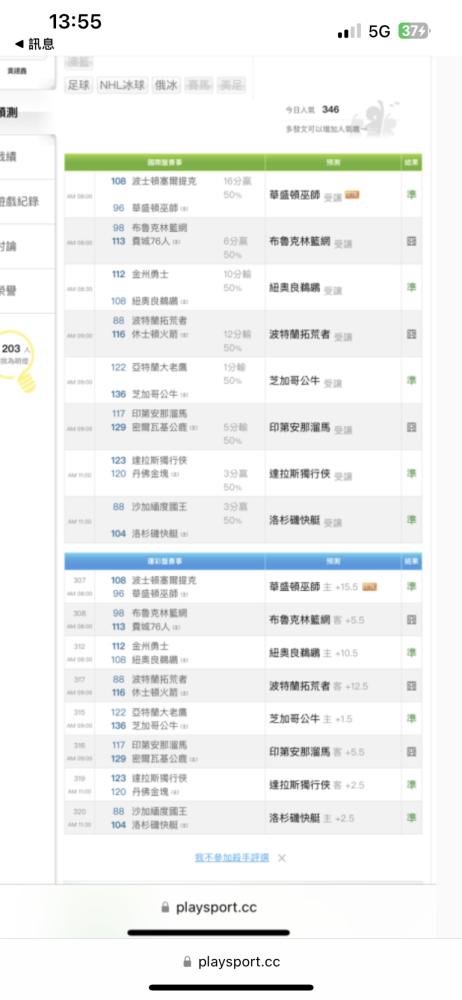Click 我不參加殺手評選 link
462x1000 pixels.
point(232,858)
